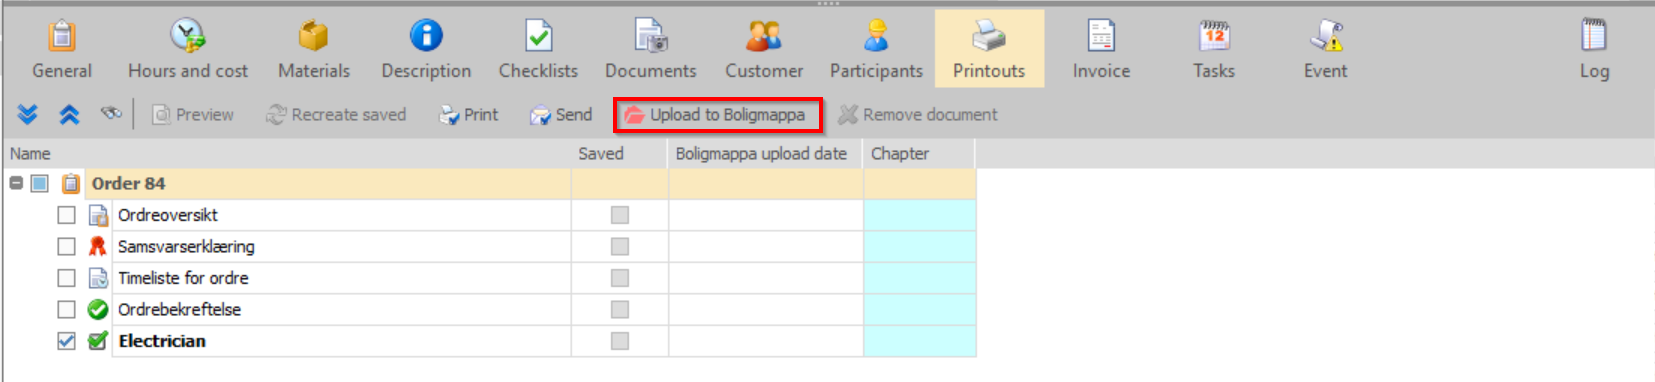Check the Samsvarserklæring checkbox
Image resolution: width=1655 pixels, height=382 pixels.
pos(66,246)
